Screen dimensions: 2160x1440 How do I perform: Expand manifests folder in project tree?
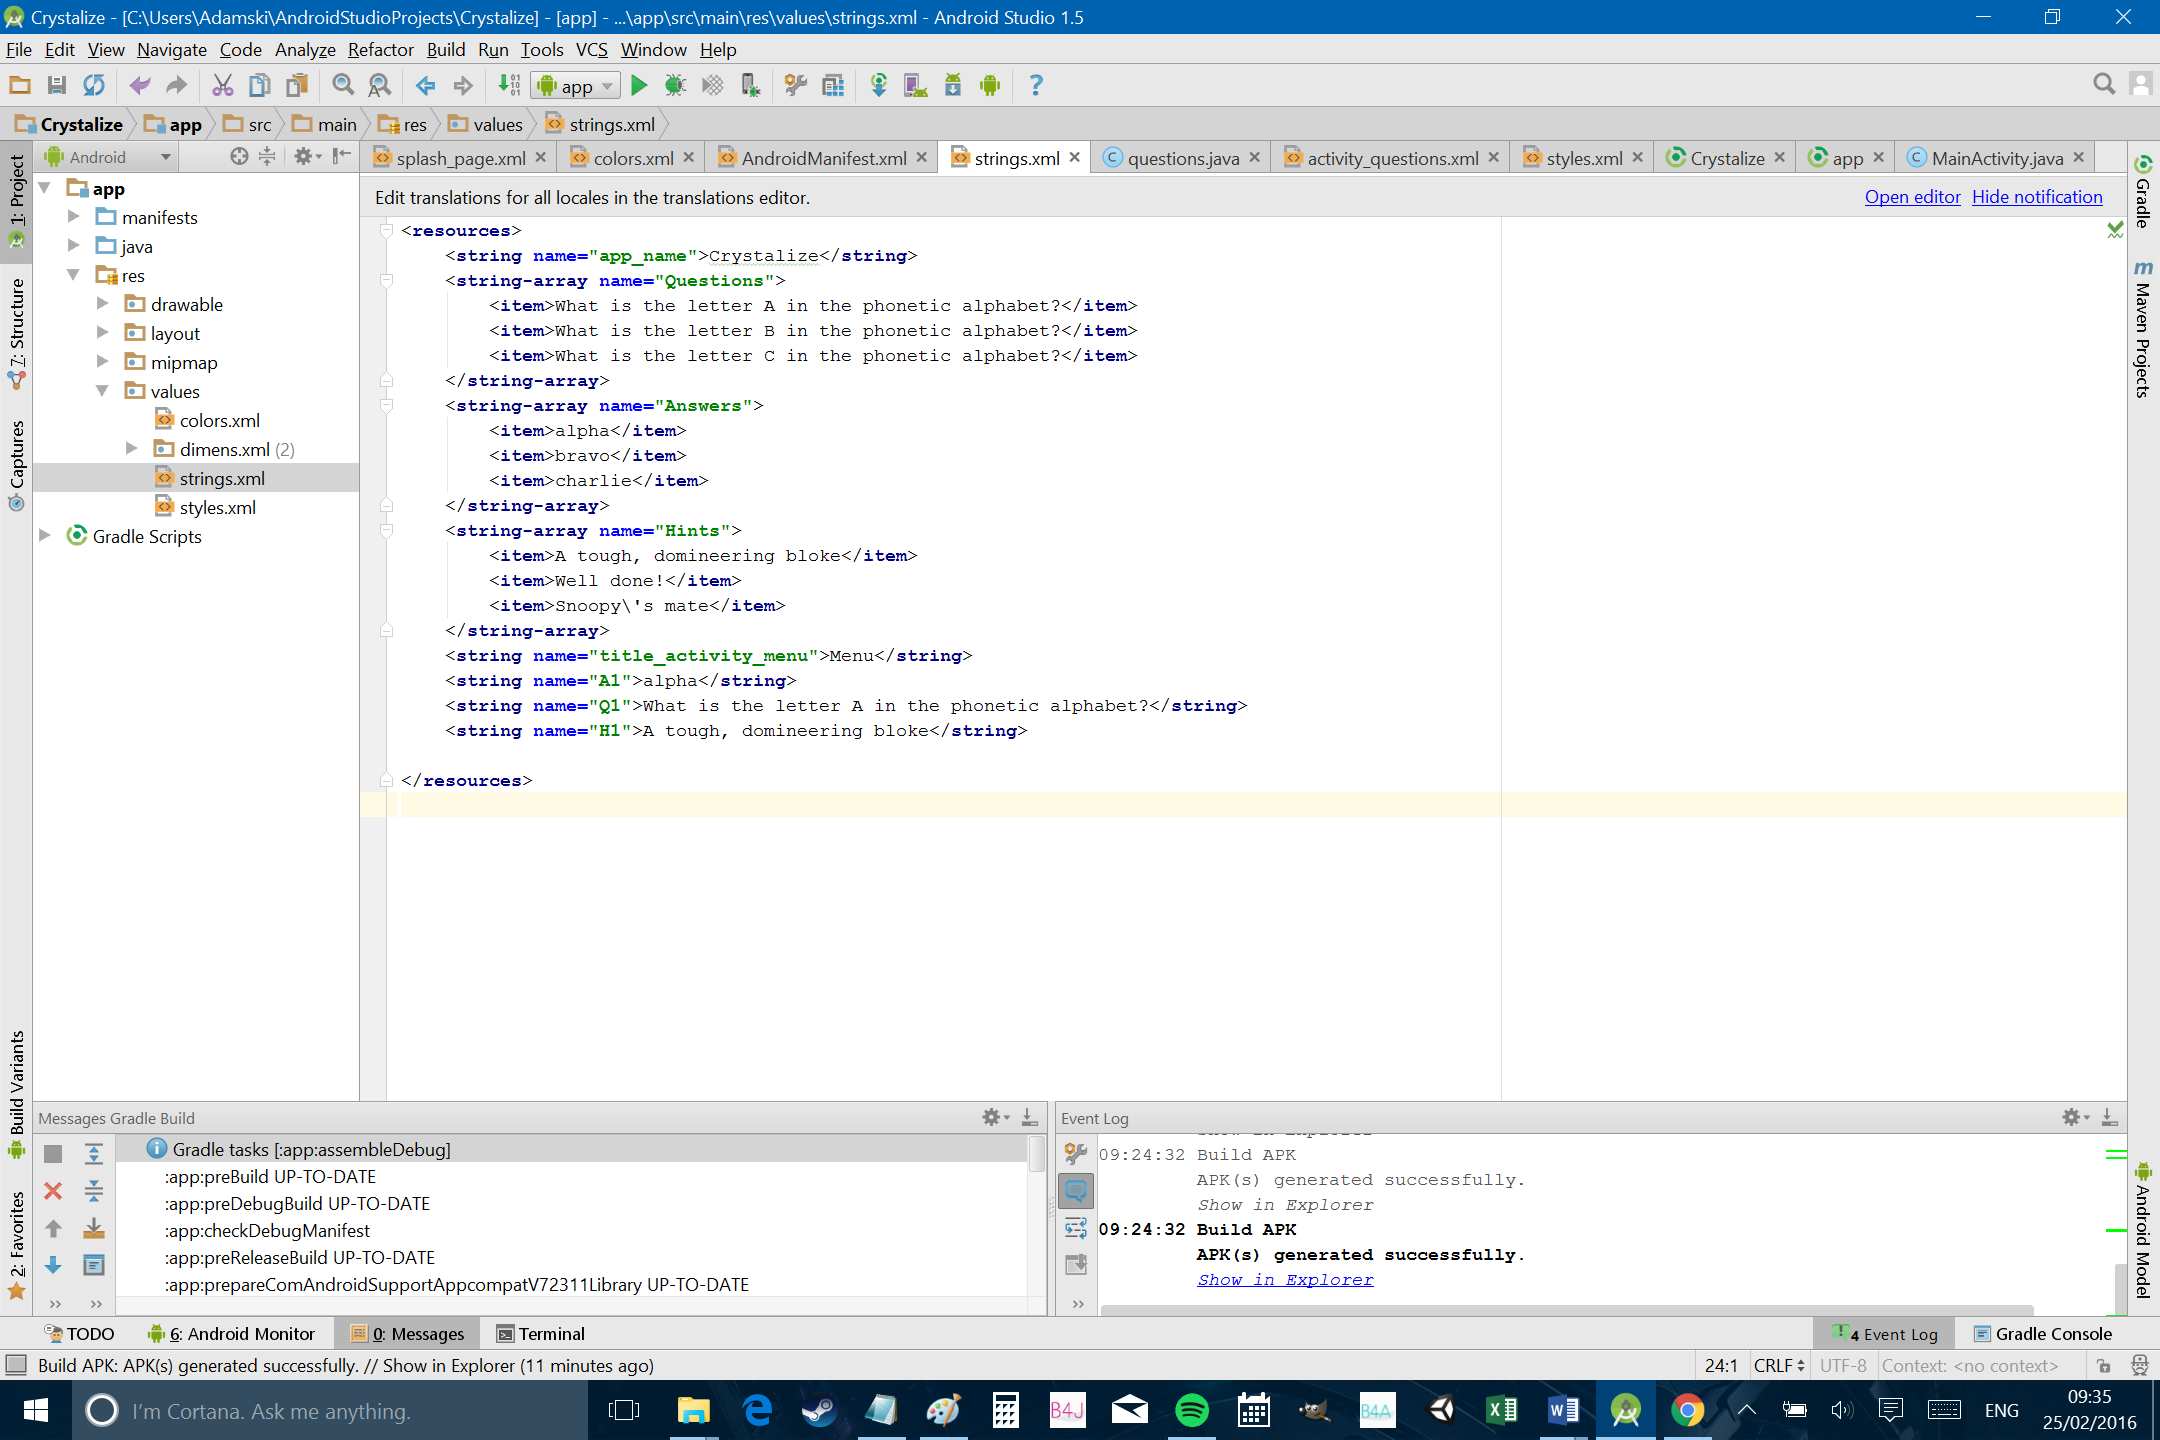[73, 217]
